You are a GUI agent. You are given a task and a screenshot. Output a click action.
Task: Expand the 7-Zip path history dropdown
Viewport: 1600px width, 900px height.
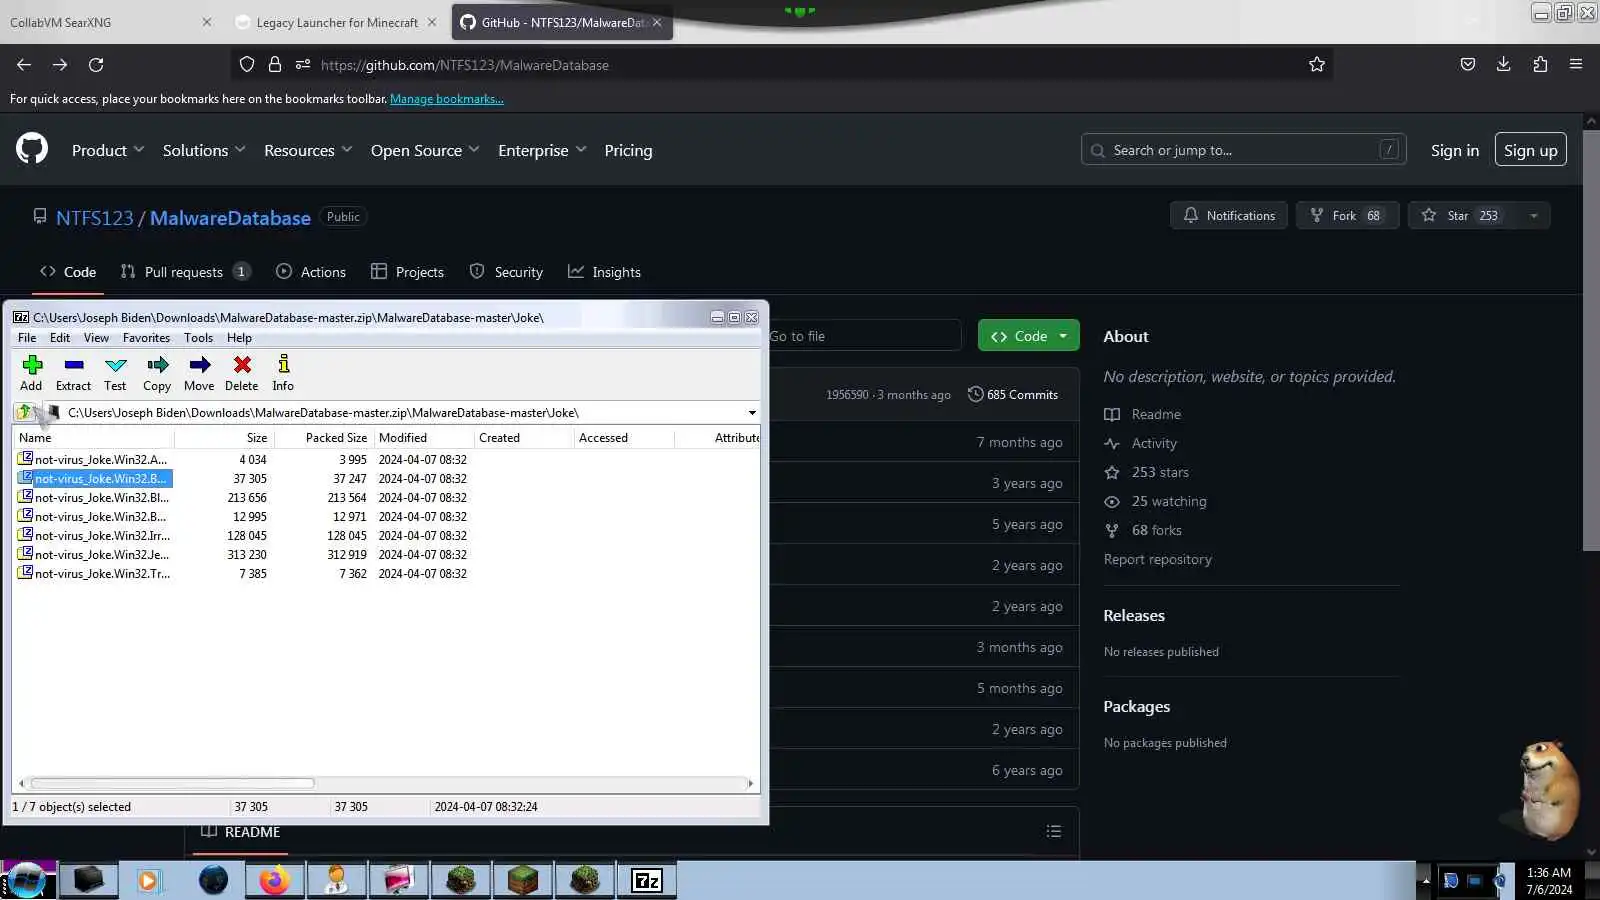pyautogui.click(x=752, y=412)
